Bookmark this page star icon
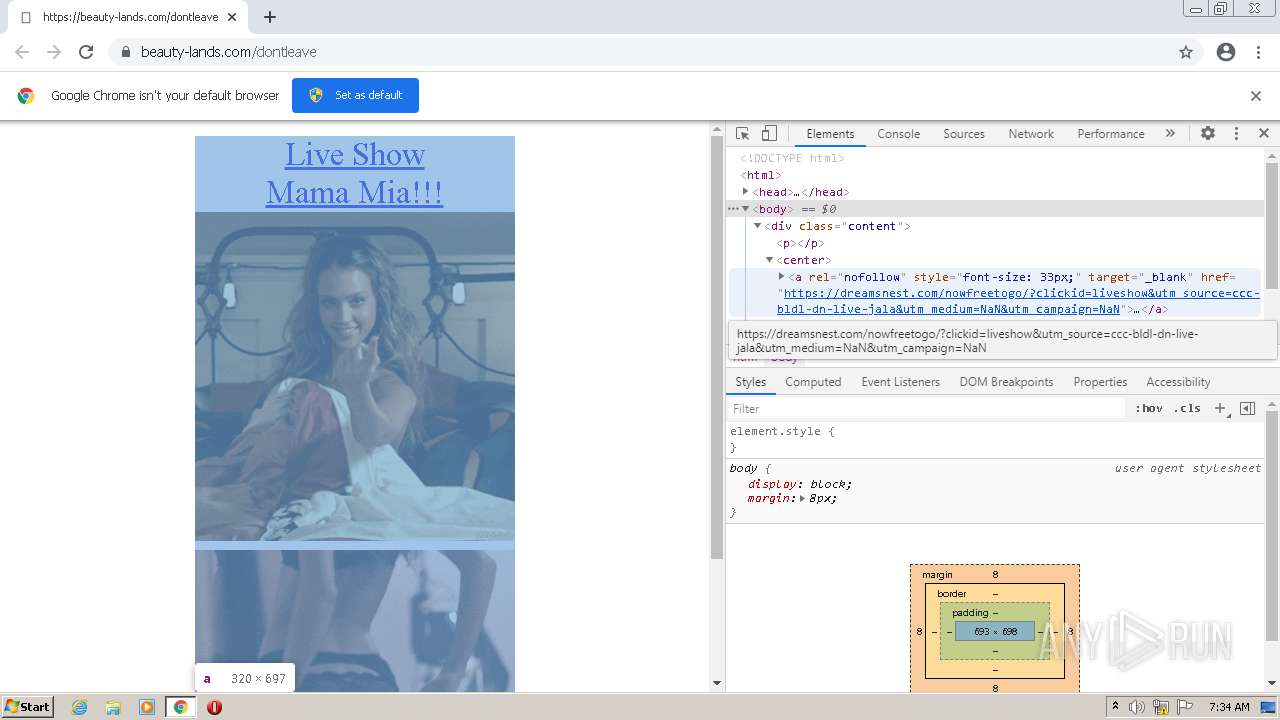 pos(1186,52)
